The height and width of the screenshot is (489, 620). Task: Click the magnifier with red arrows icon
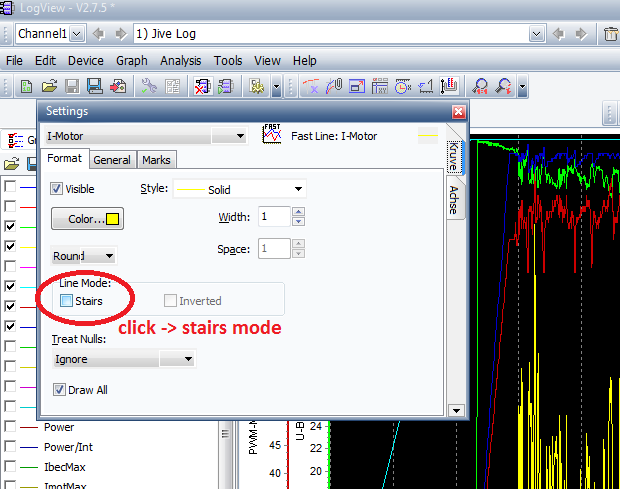(503, 86)
